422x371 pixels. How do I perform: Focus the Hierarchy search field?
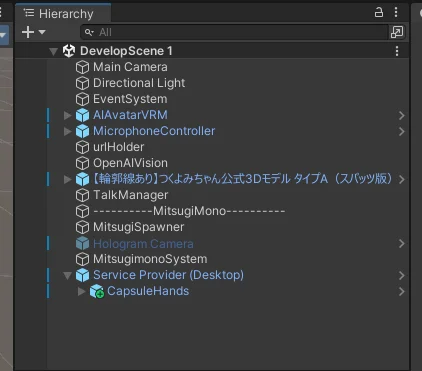[x=234, y=32]
